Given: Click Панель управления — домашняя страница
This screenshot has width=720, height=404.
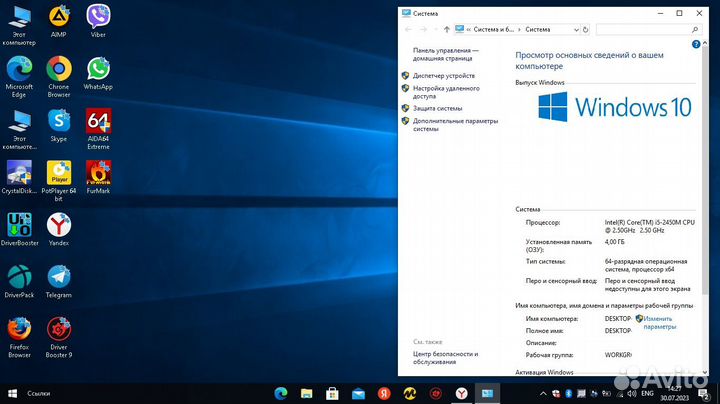Looking at the screenshot, I should pos(445,54).
